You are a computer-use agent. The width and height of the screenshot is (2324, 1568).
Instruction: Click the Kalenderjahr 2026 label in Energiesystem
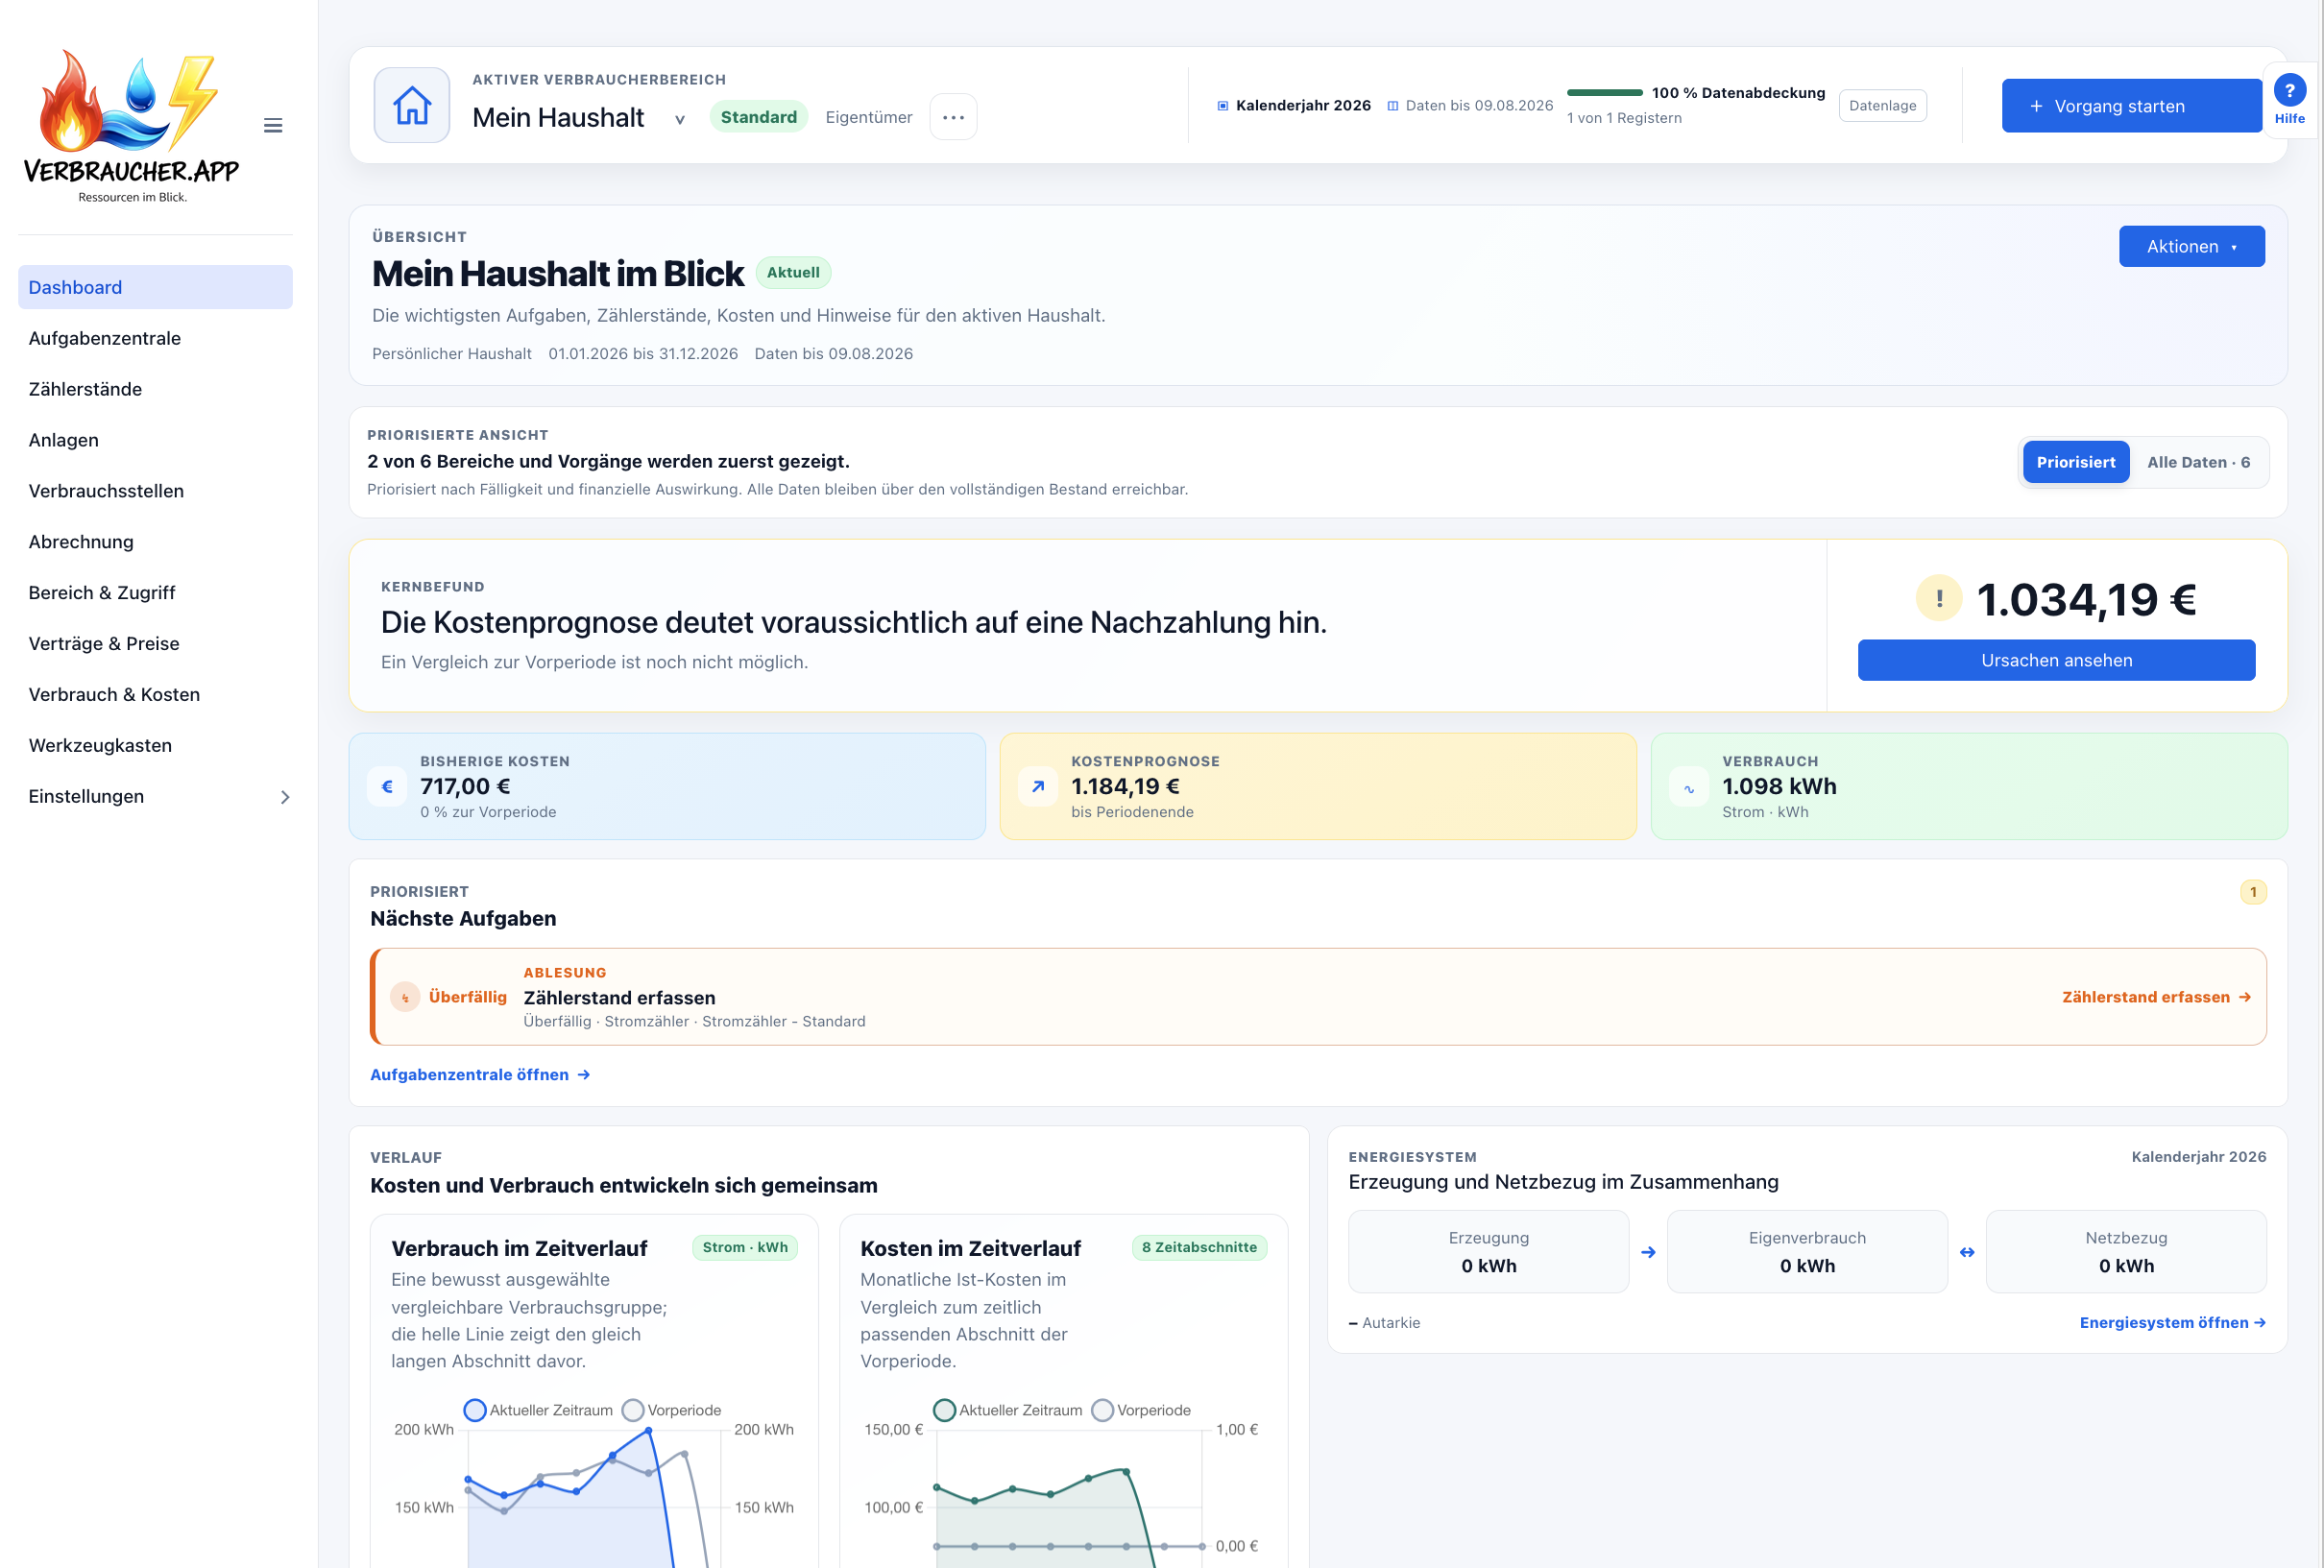tap(2198, 1157)
